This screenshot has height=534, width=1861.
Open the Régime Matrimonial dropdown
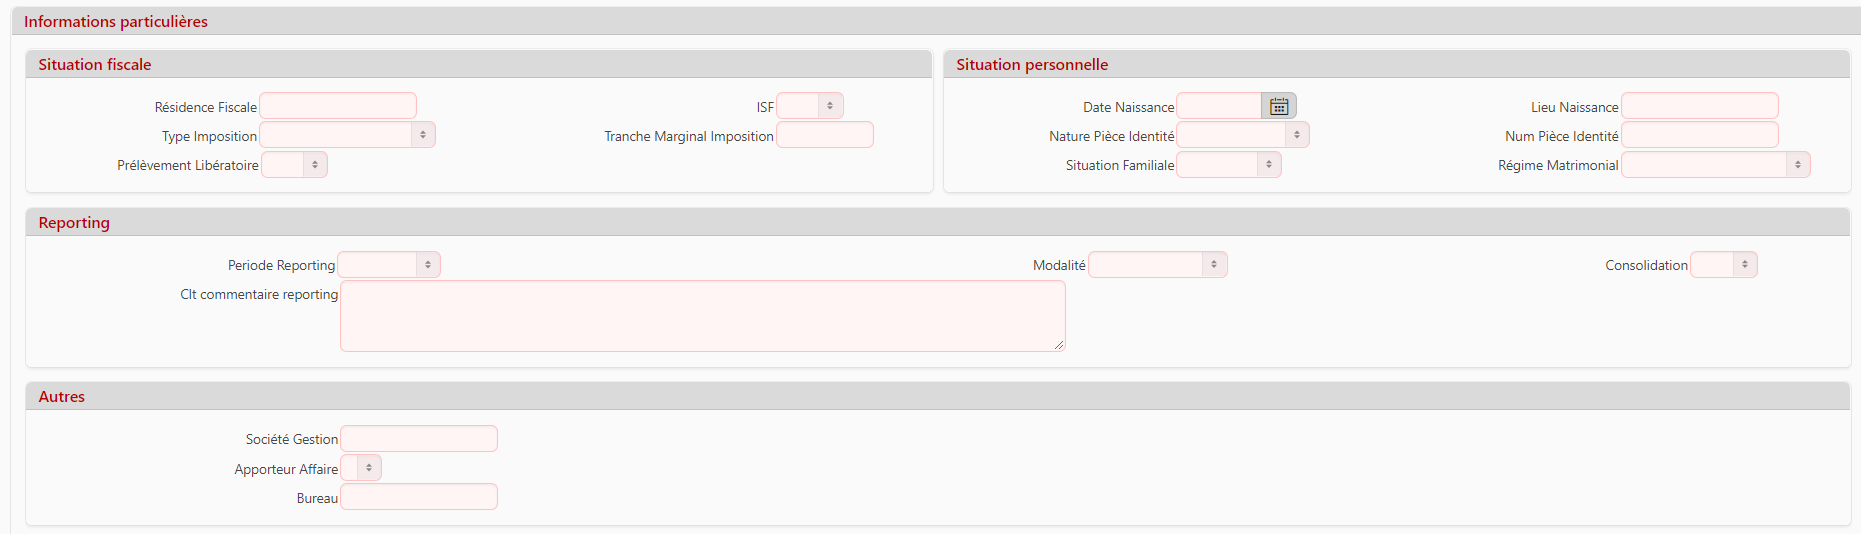point(1798,165)
